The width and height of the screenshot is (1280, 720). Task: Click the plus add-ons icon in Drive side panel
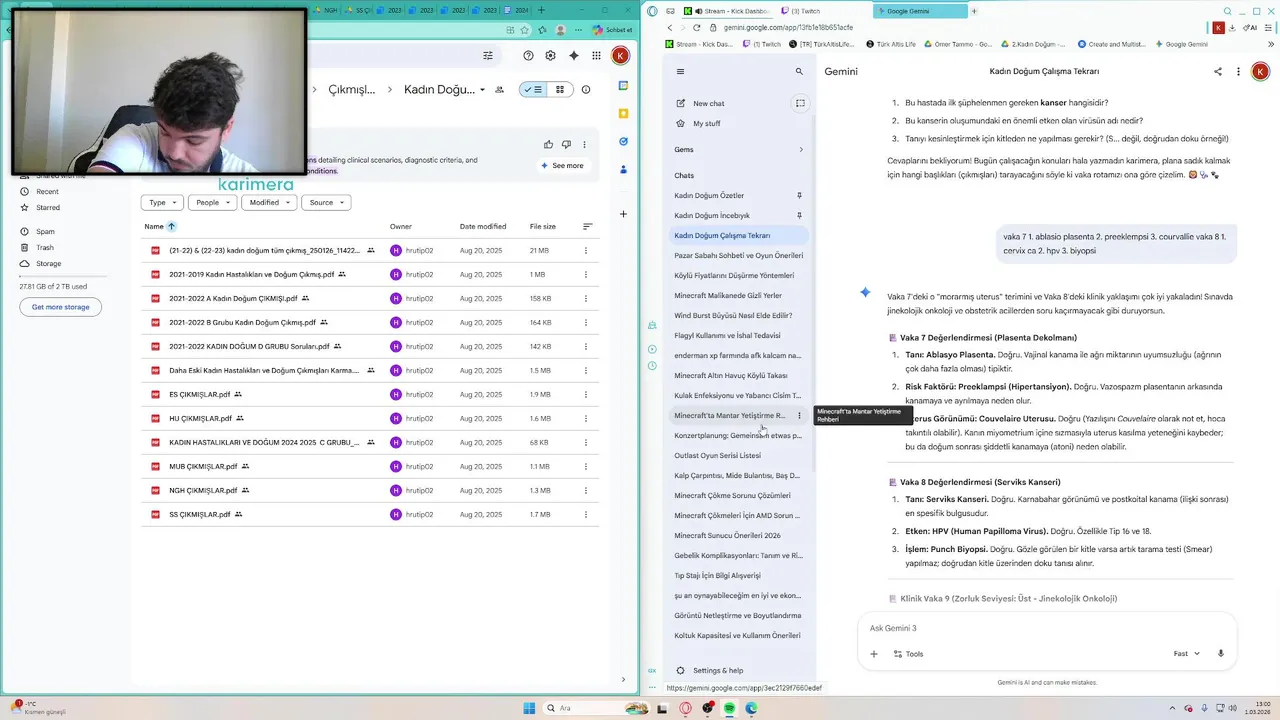(623, 214)
